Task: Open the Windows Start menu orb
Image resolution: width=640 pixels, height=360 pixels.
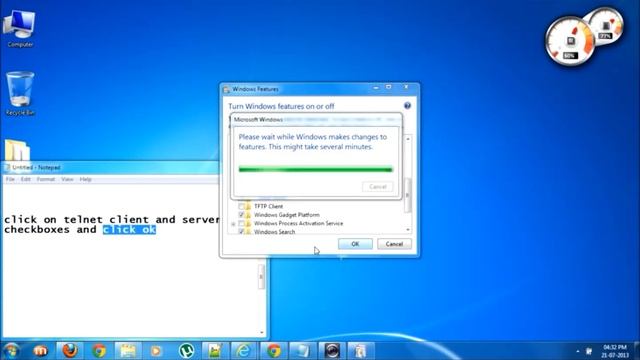Action: [x=11, y=351]
